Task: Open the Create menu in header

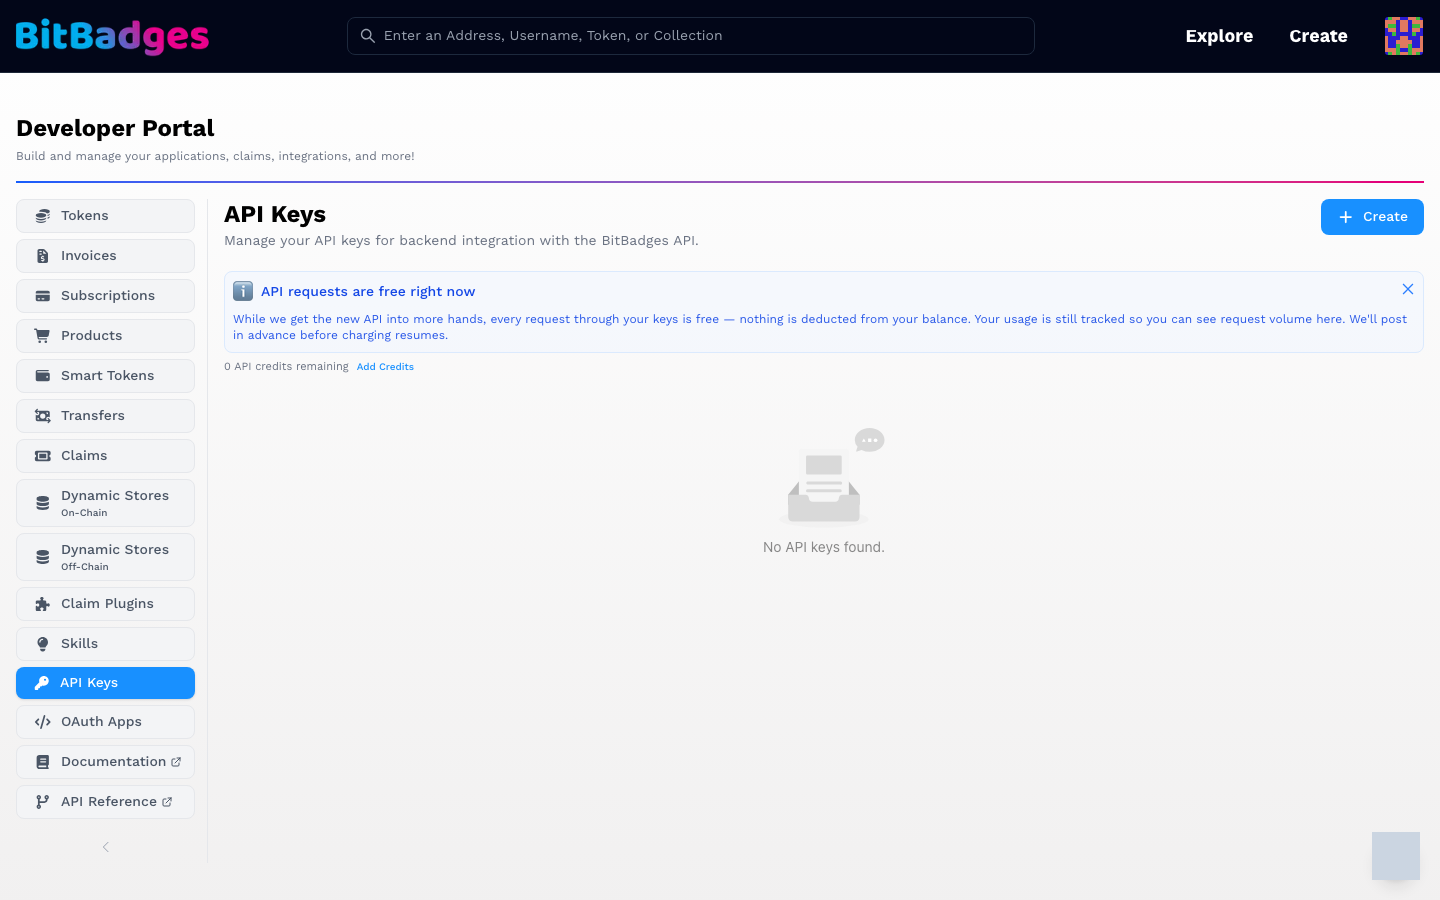Action: tap(1318, 36)
